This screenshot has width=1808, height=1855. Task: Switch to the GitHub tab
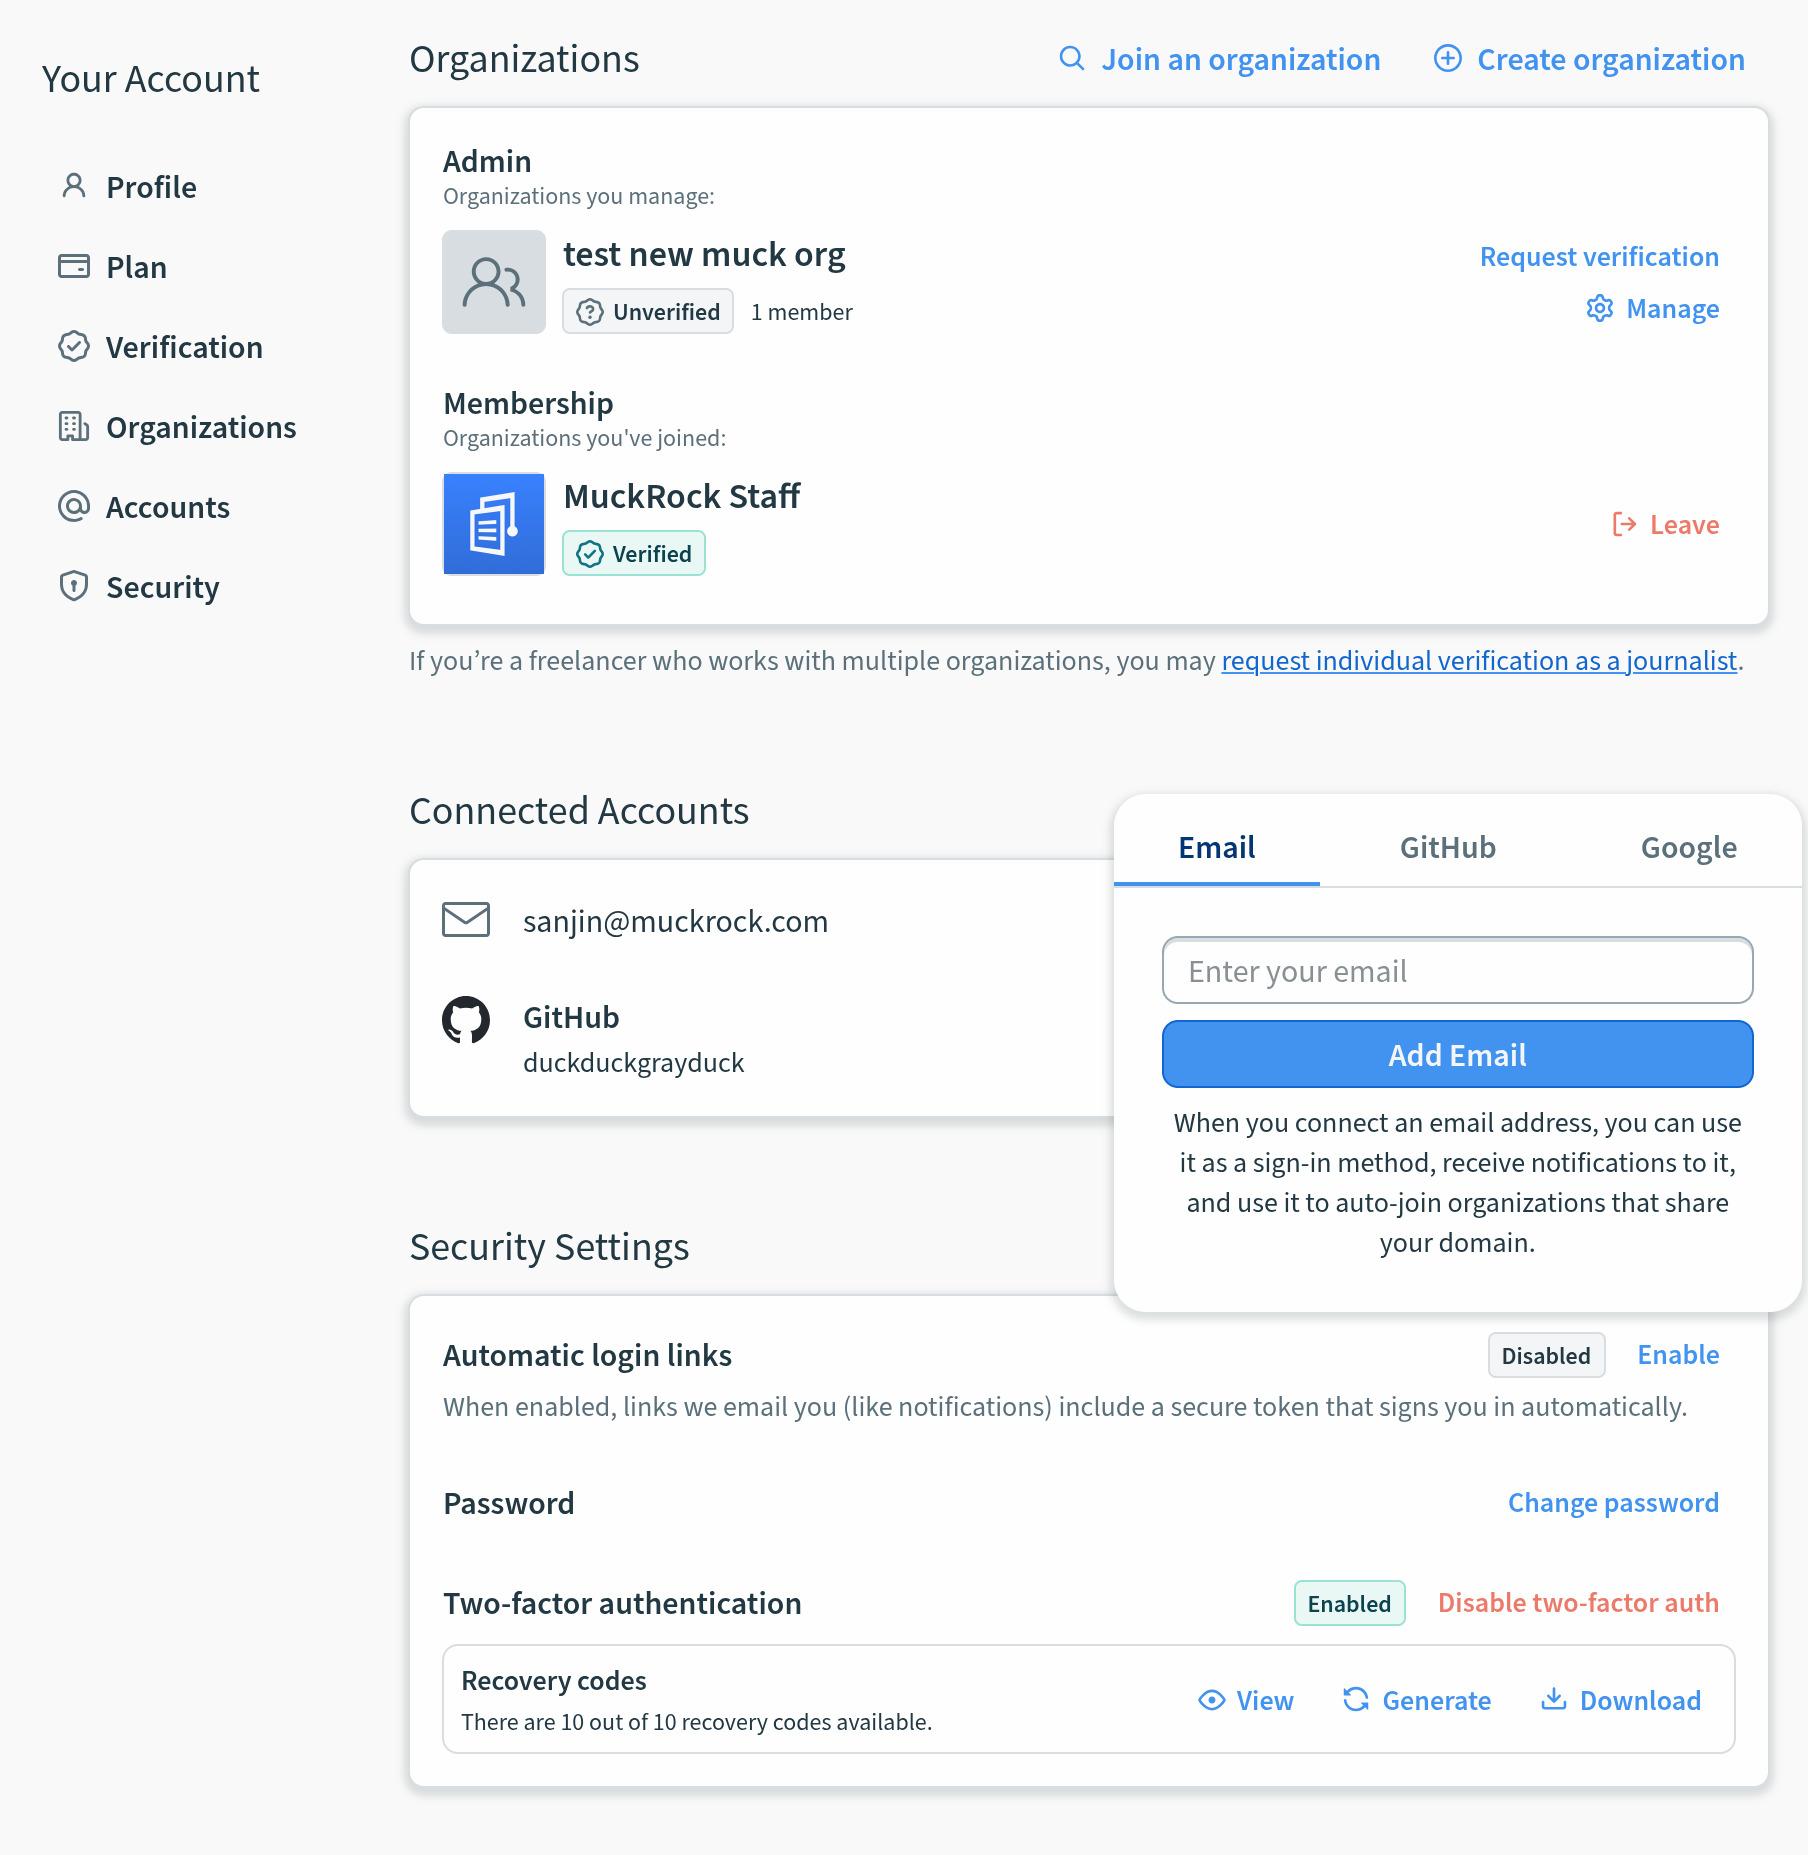[1447, 848]
